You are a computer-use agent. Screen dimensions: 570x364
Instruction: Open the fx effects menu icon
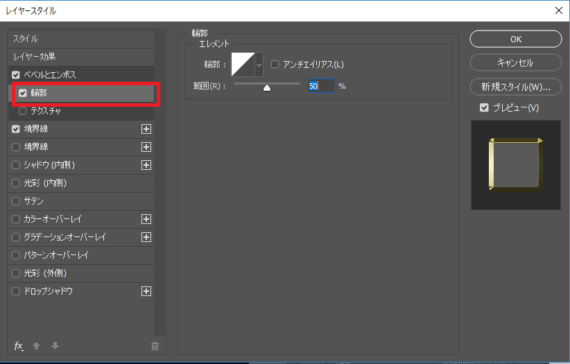tap(19, 346)
